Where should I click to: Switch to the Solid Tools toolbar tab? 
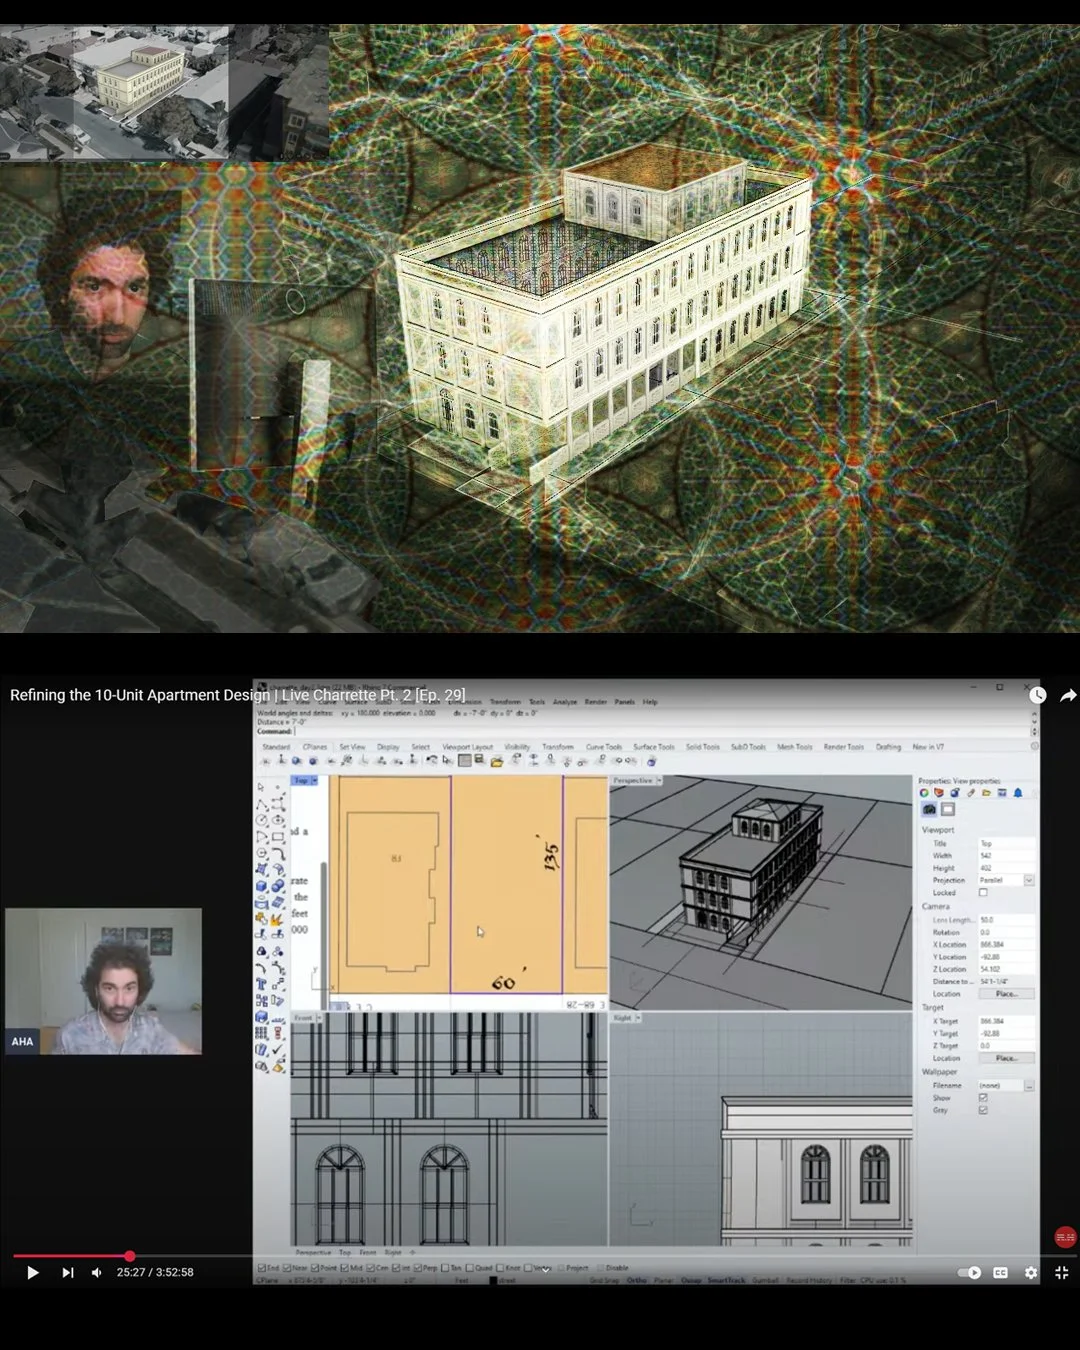tap(703, 747)
